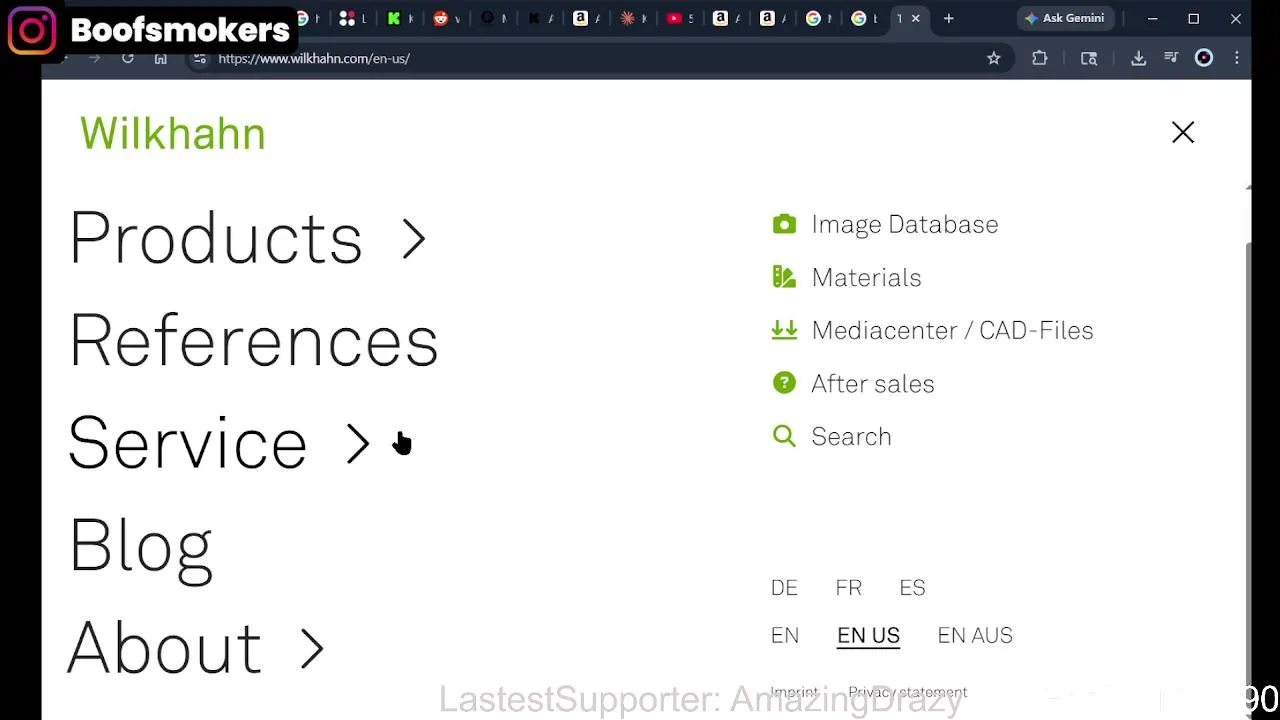
Task: Switch site language to EN AUS
Action: (x=975, y=636)
